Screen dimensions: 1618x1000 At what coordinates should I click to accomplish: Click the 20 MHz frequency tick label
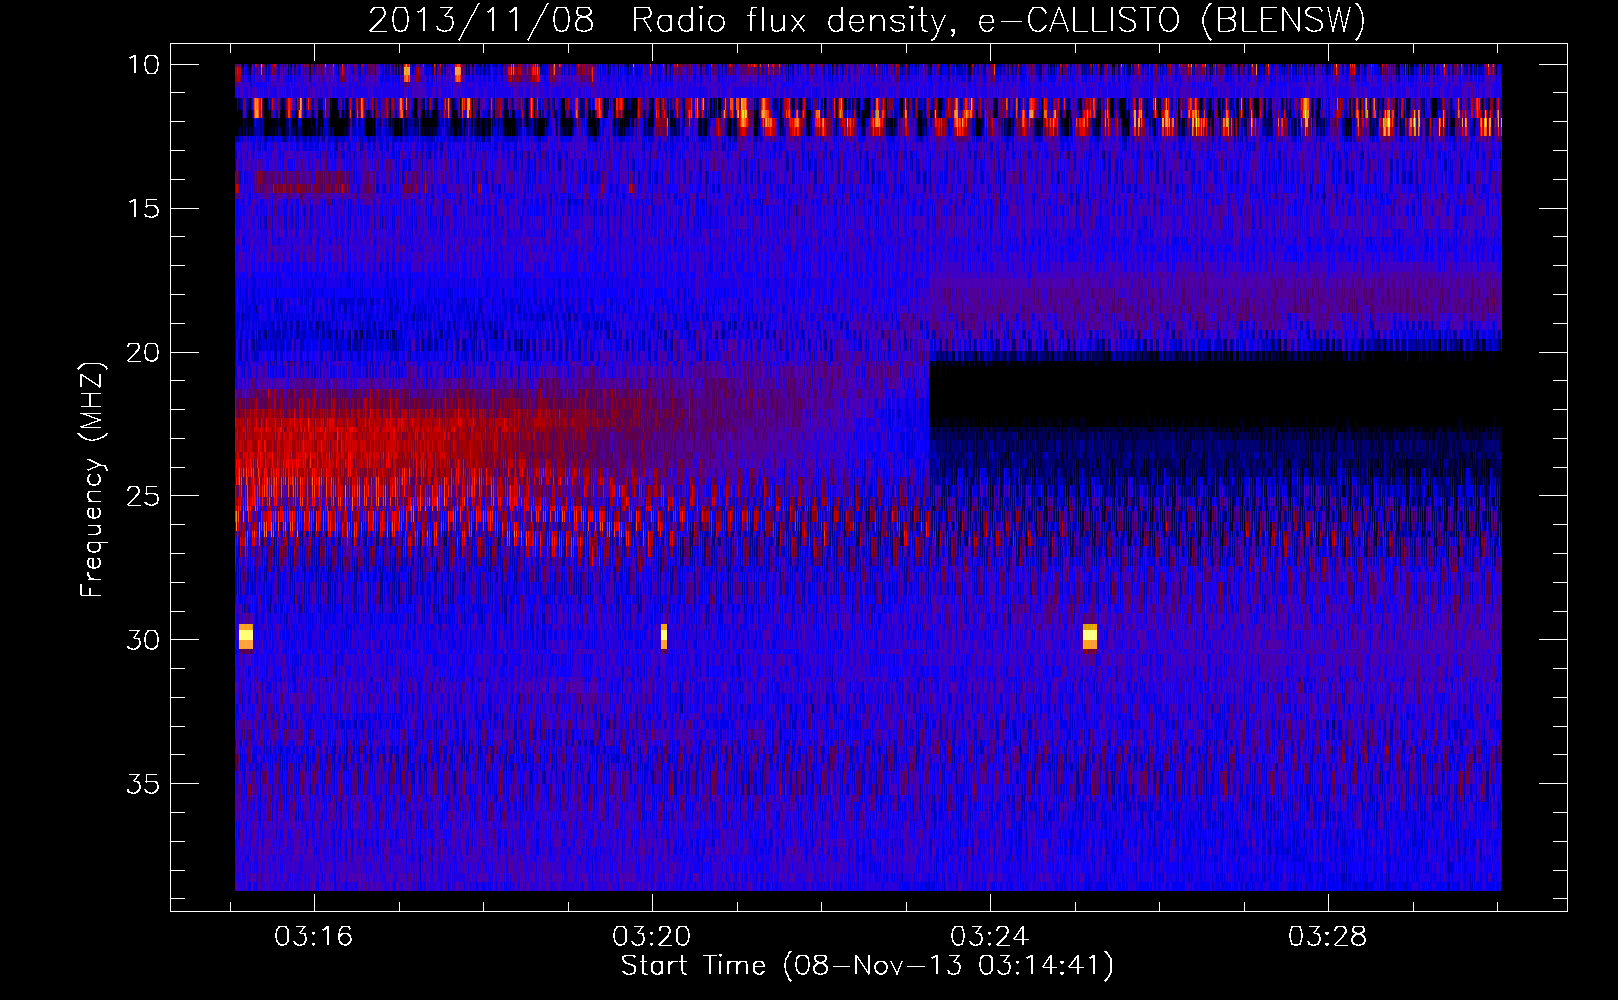pyautogui.click(x=143, y=352)
